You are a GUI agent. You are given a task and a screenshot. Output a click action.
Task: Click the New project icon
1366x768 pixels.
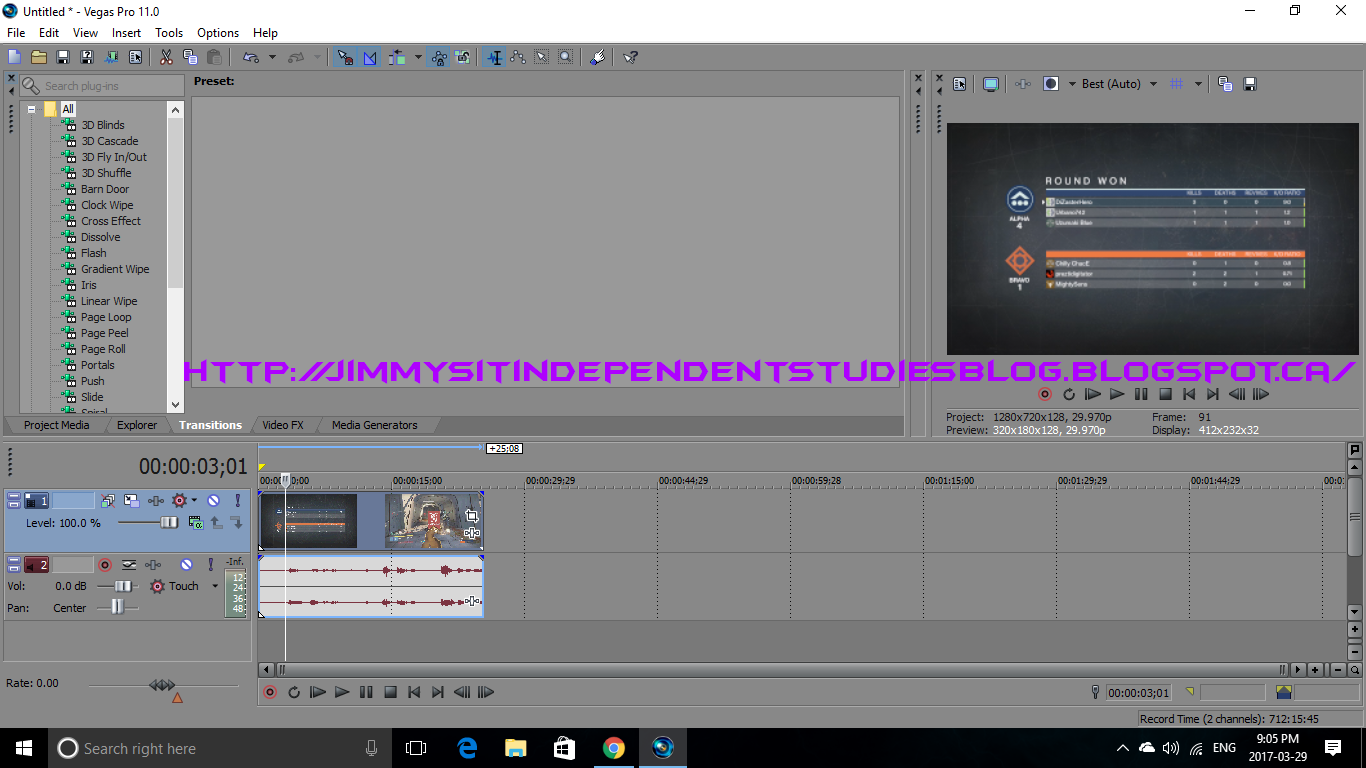pos(14,57)
